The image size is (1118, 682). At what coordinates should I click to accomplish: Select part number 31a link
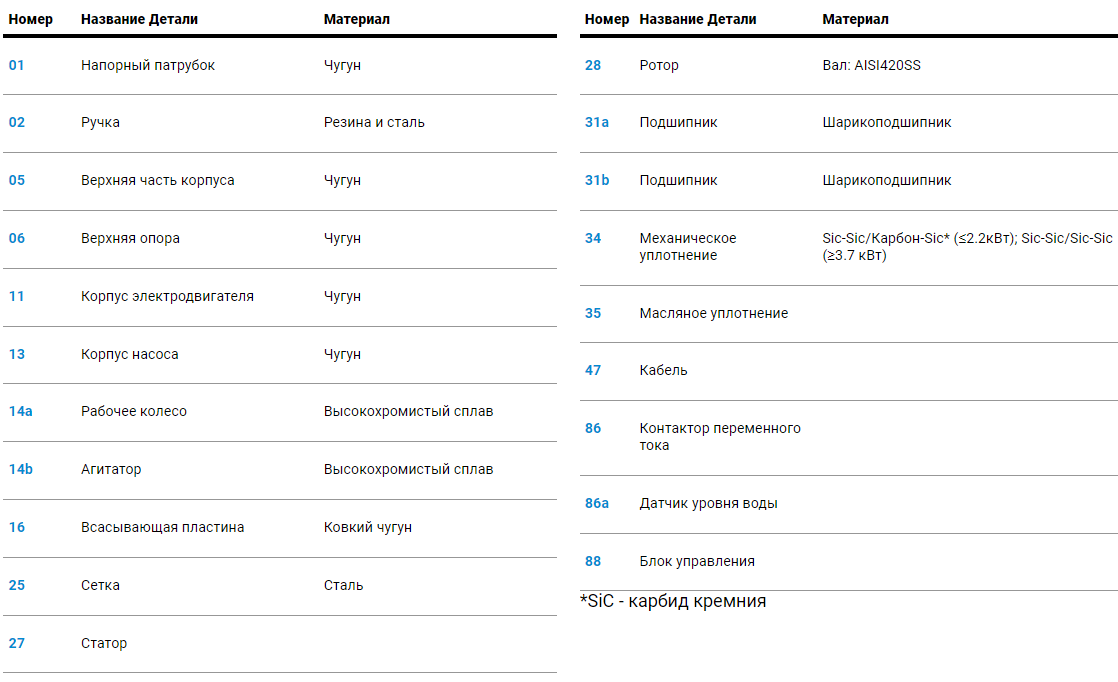pyautogui.click(x=597, y=122)
